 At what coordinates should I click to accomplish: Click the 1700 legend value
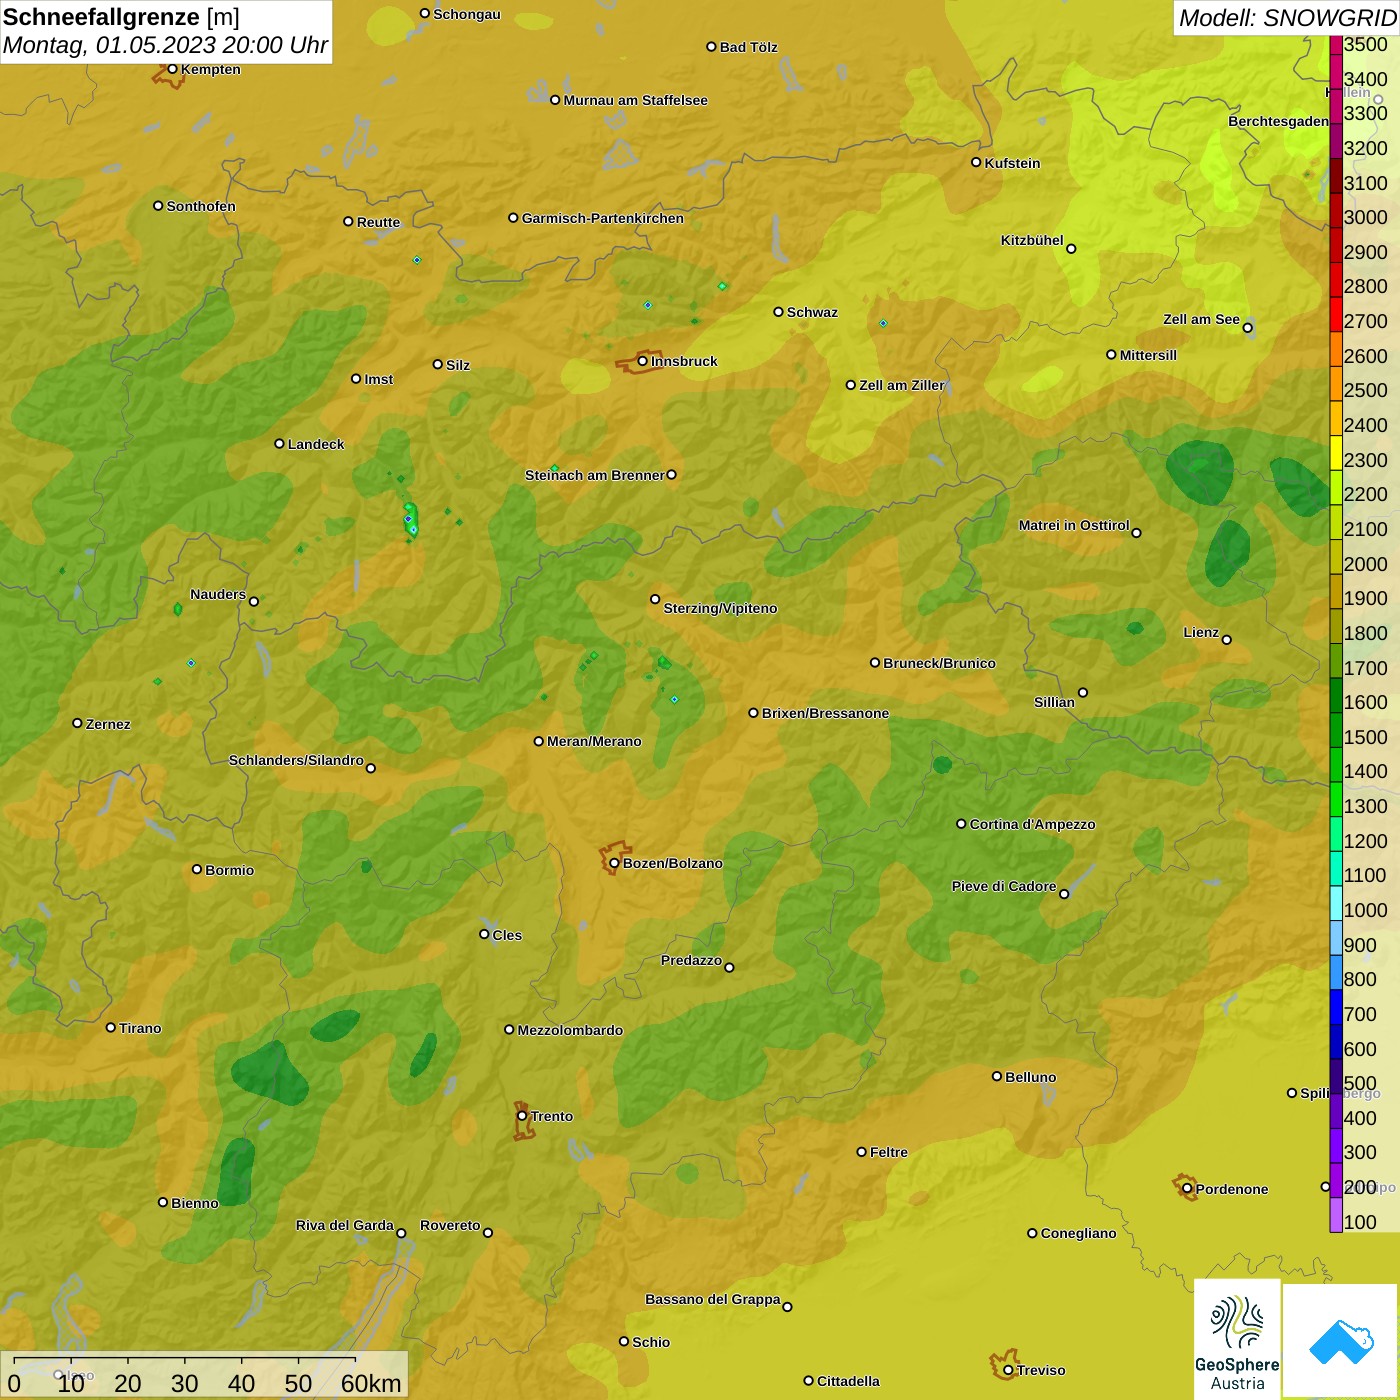(1365, 668)
